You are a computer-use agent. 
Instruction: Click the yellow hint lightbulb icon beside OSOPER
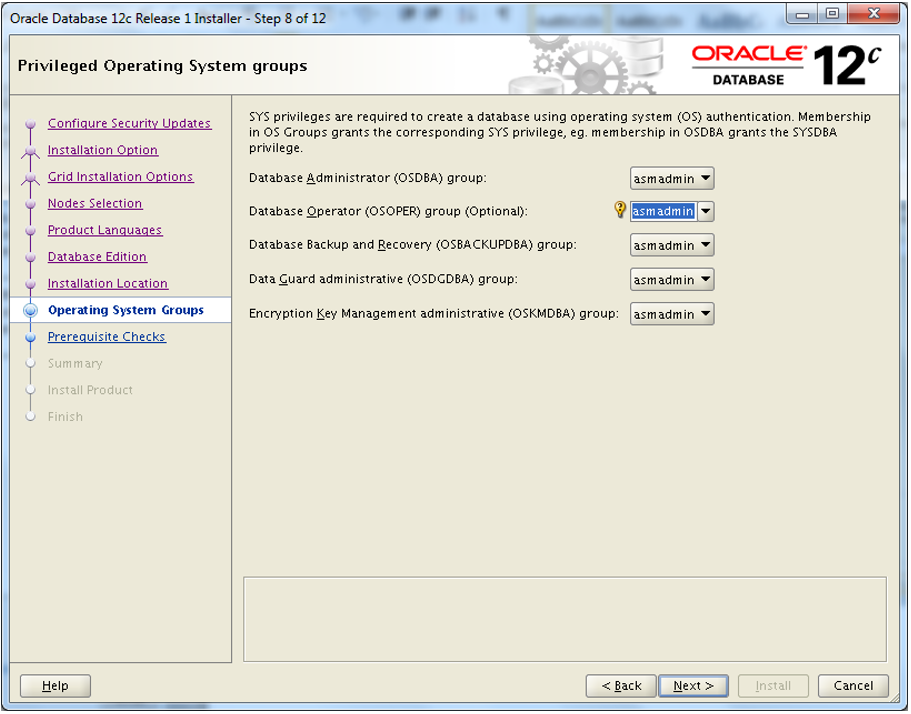pos(620,209)
